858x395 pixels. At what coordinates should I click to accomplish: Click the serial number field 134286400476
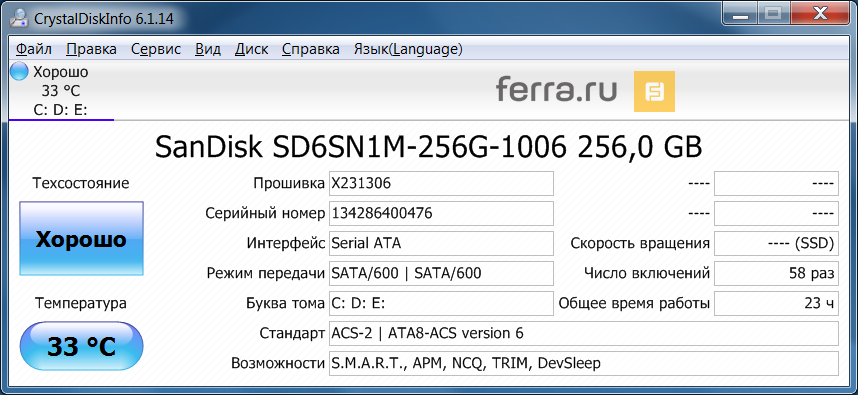[x=441, y=213]
